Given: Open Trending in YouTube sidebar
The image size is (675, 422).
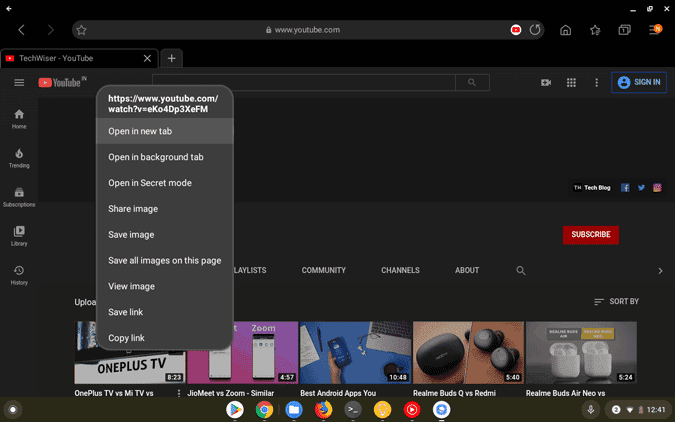Looking at the screenshot, I should click(19, 158).
